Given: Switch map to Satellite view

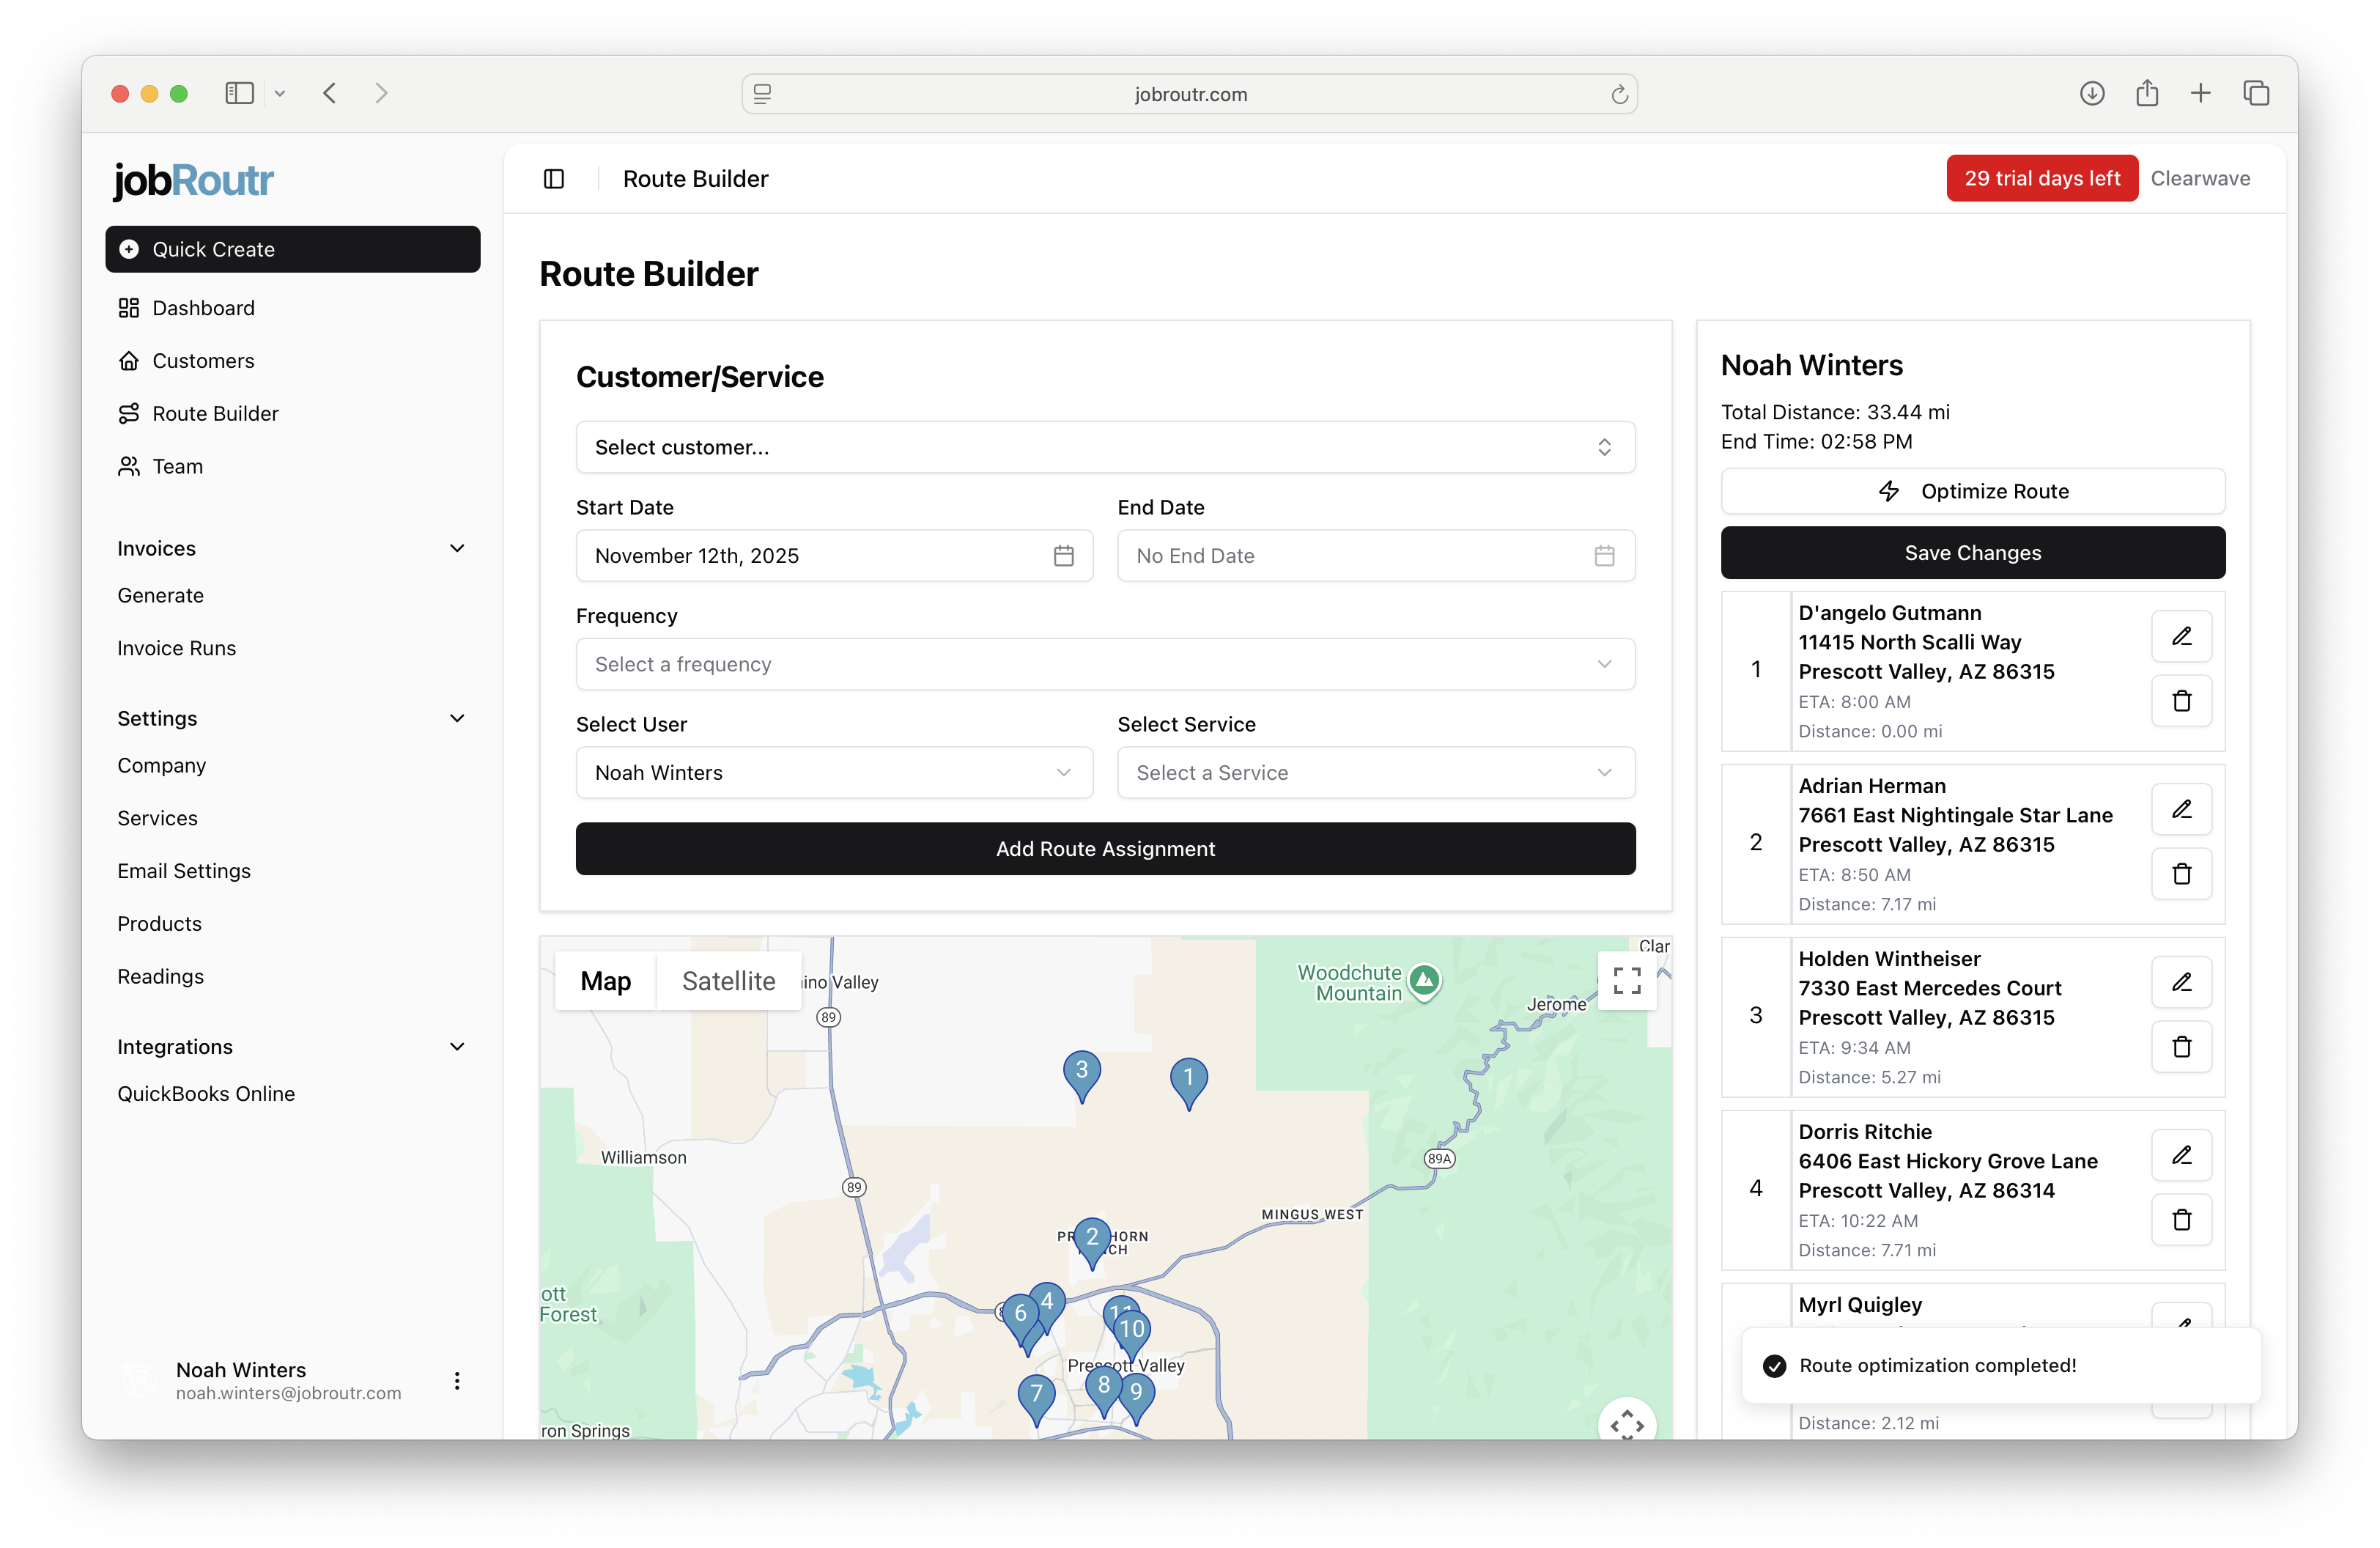Looking at the screenshot, I should click(728, 981).
